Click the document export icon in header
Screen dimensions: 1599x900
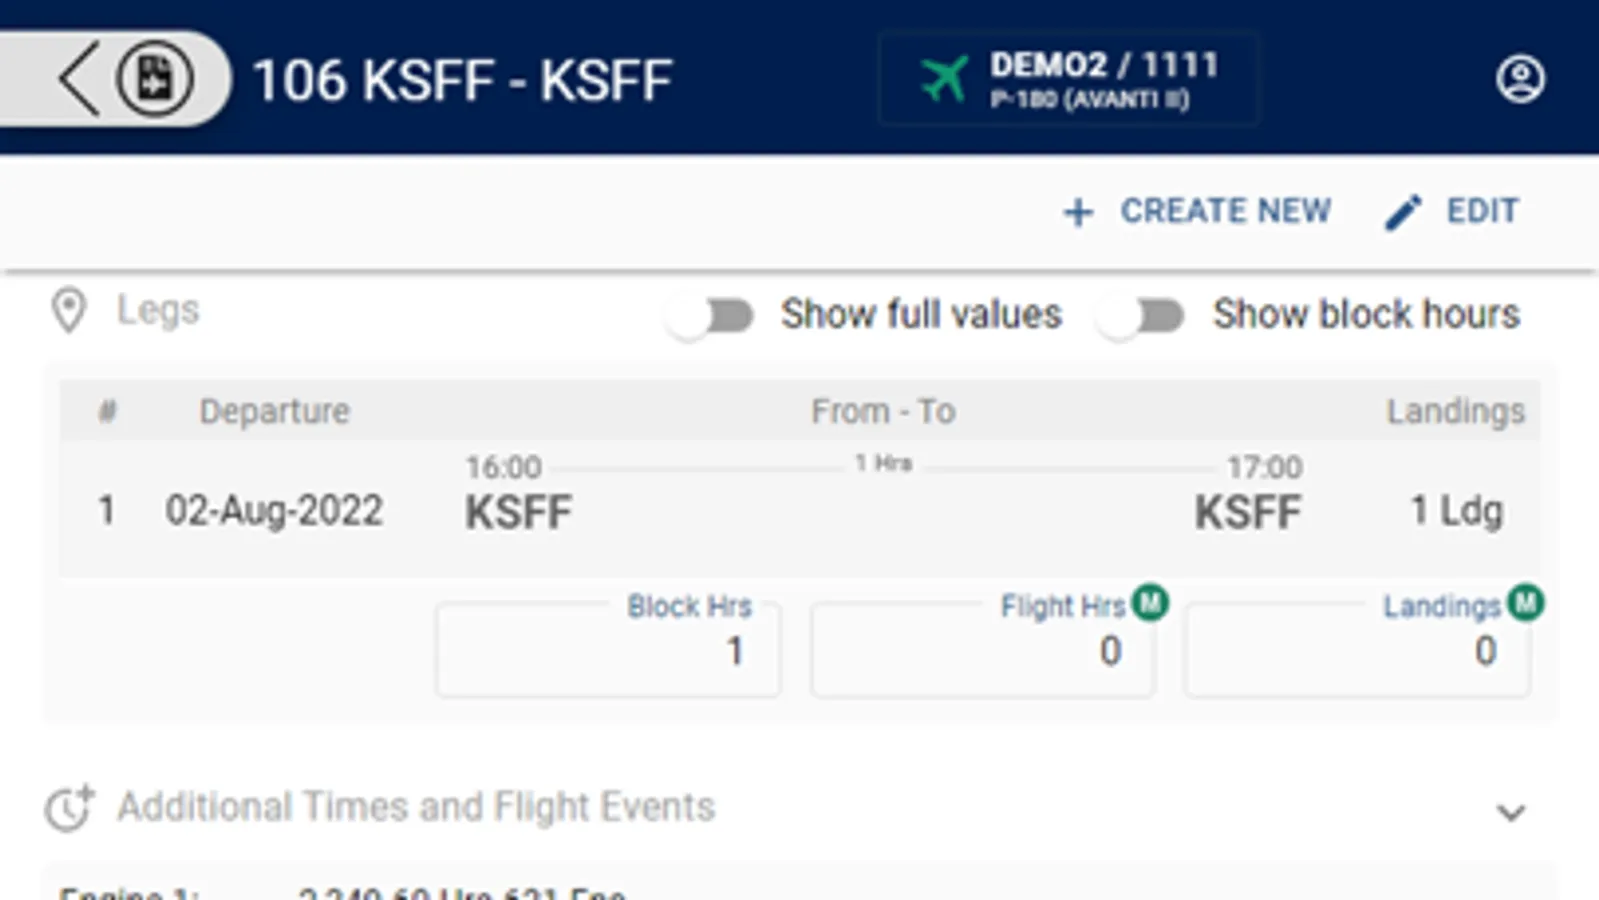[155, 79]
